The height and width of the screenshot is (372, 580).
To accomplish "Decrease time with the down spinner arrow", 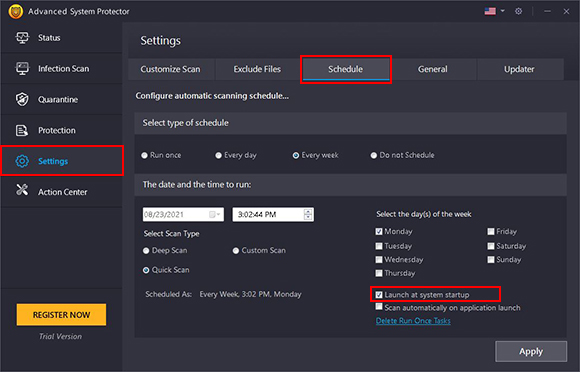I will coord(308,217).
